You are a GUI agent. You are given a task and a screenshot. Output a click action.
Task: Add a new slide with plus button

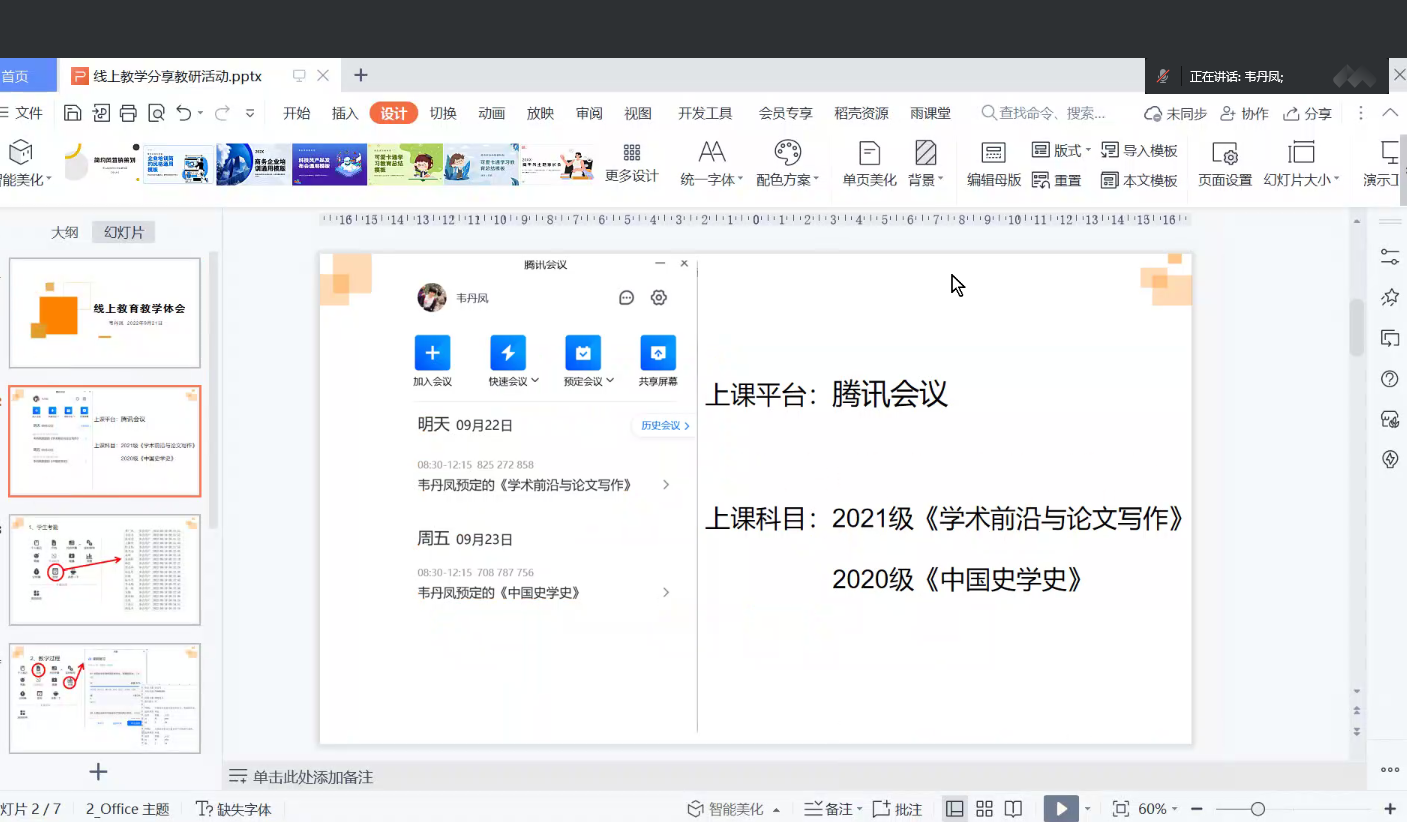[x=98, y=771]
